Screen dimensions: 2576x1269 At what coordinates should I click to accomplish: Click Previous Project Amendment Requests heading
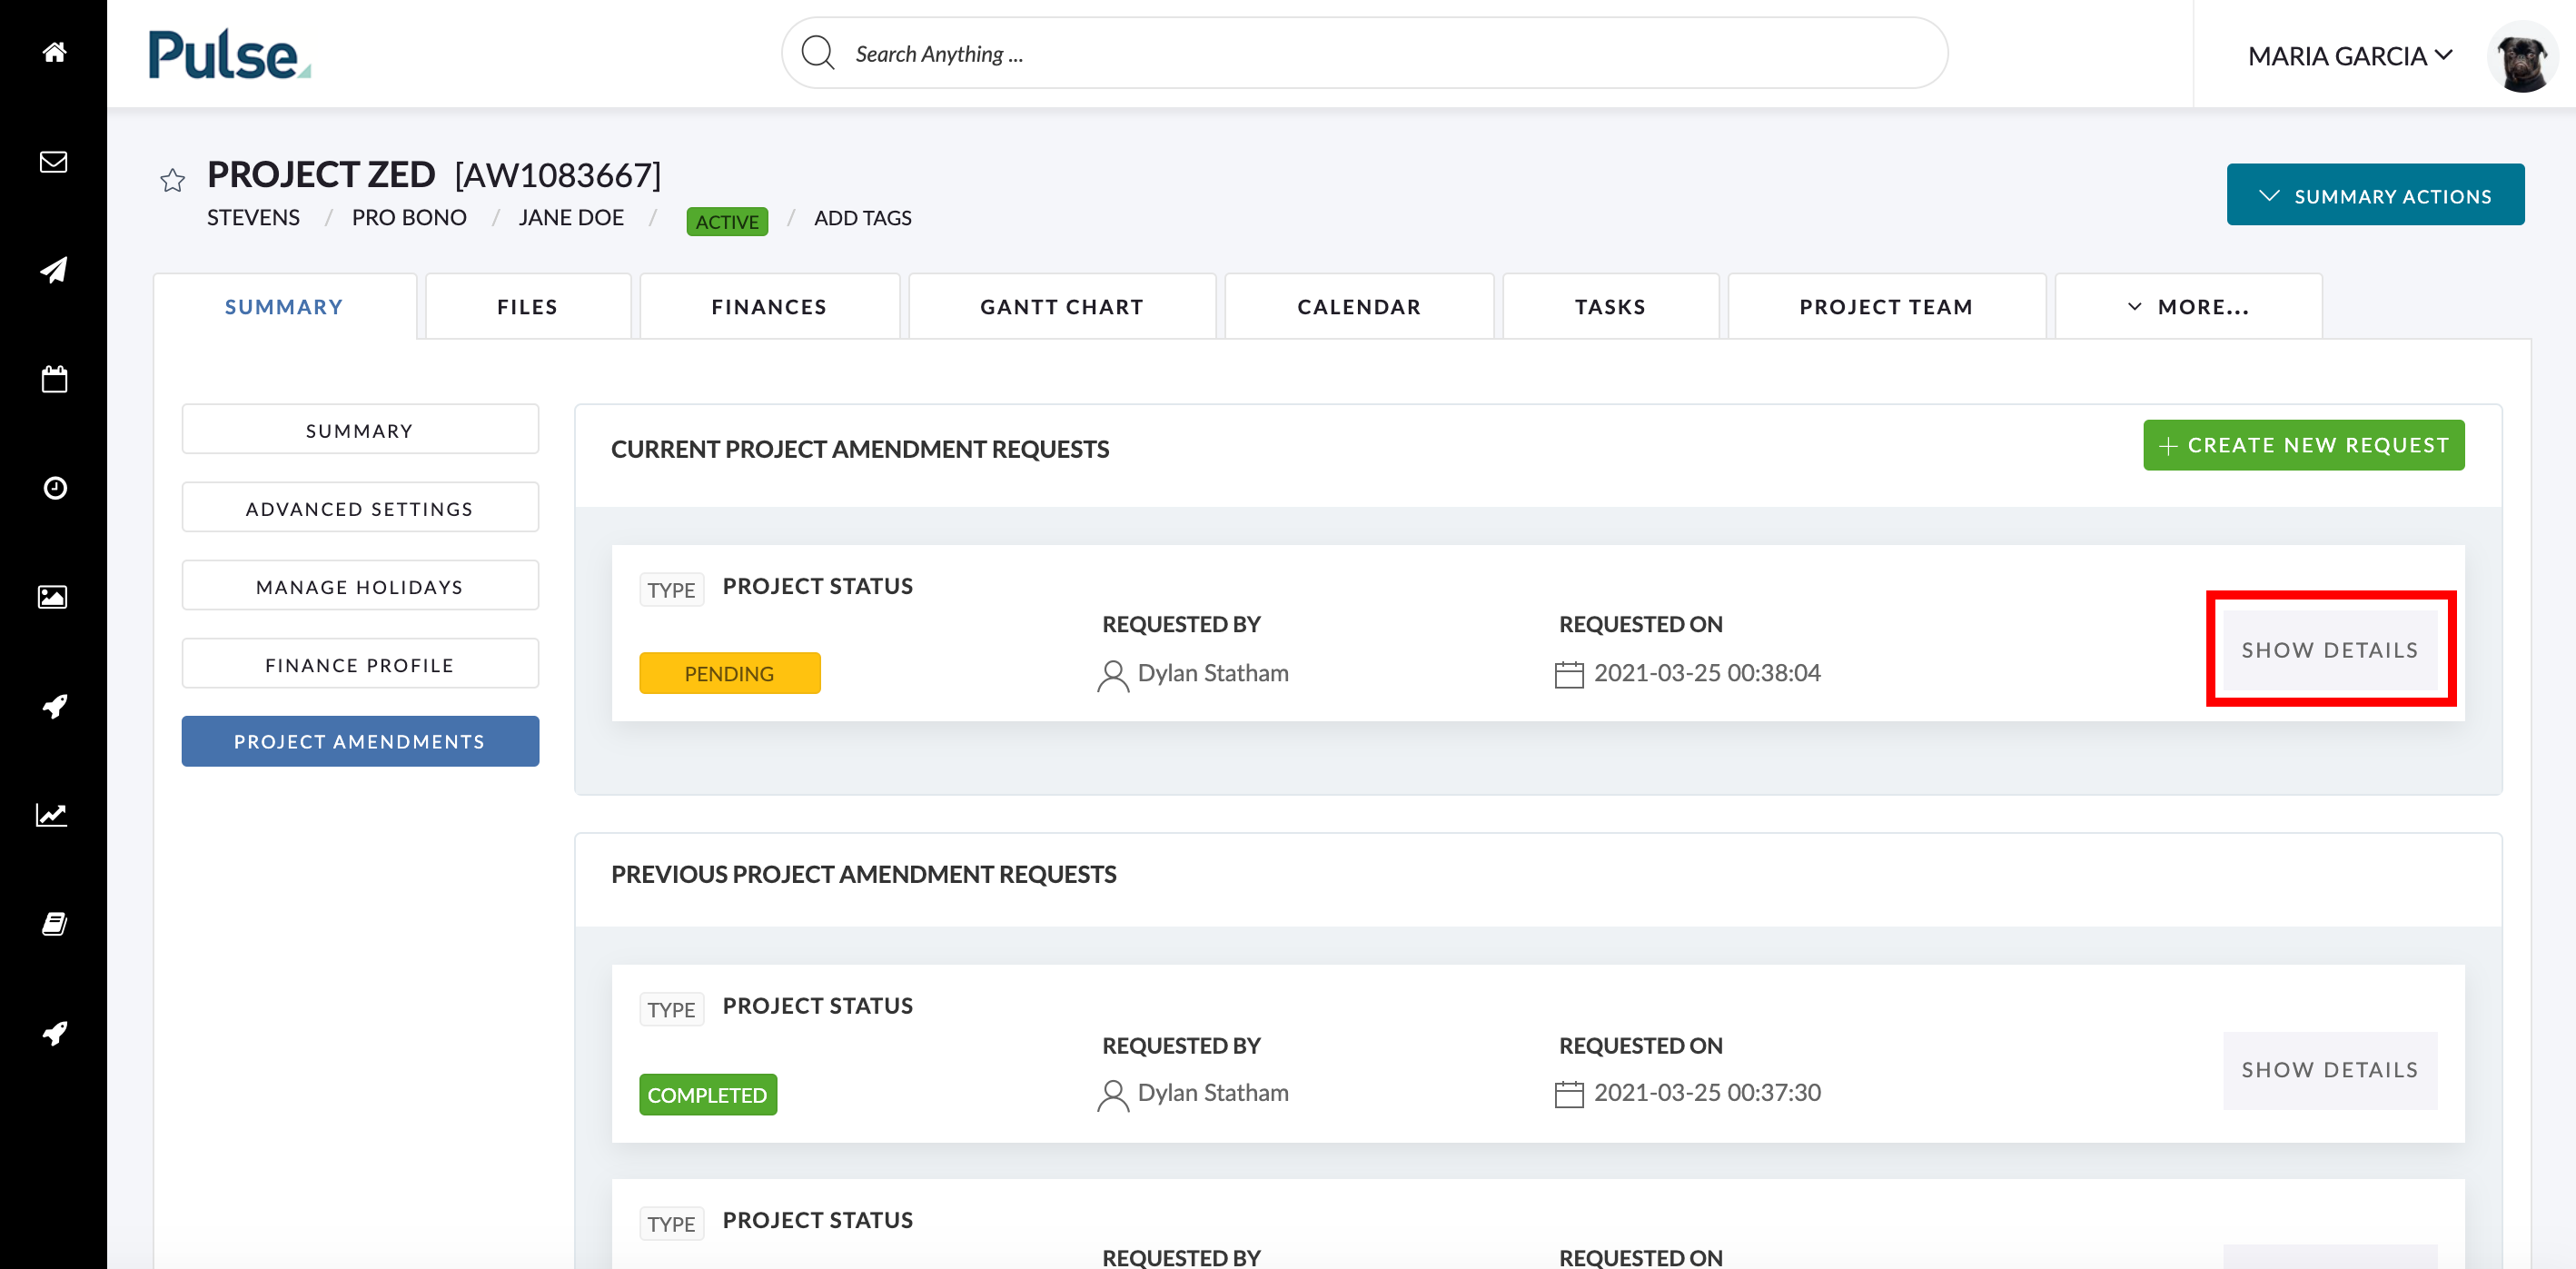(x=864, y=875)
